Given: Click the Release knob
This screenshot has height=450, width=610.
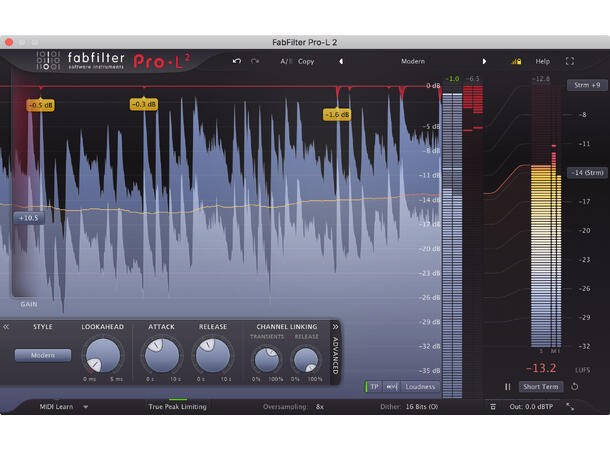Looking at the screenshot, I should [212, 355].
